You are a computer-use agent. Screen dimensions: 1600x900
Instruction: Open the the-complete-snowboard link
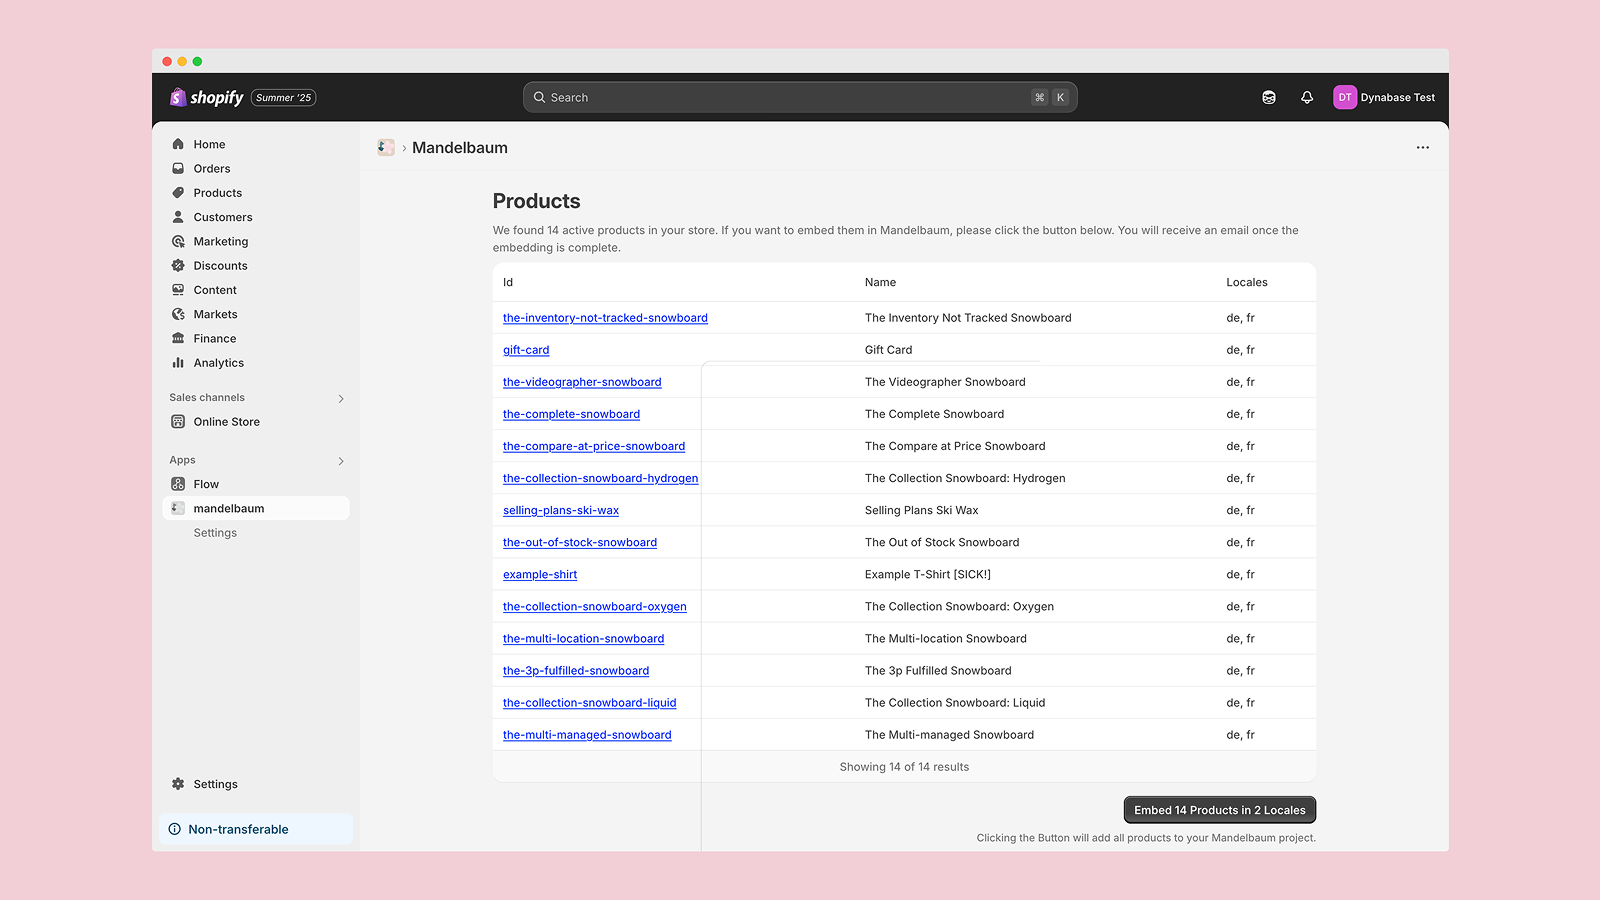tap(571, 414)
